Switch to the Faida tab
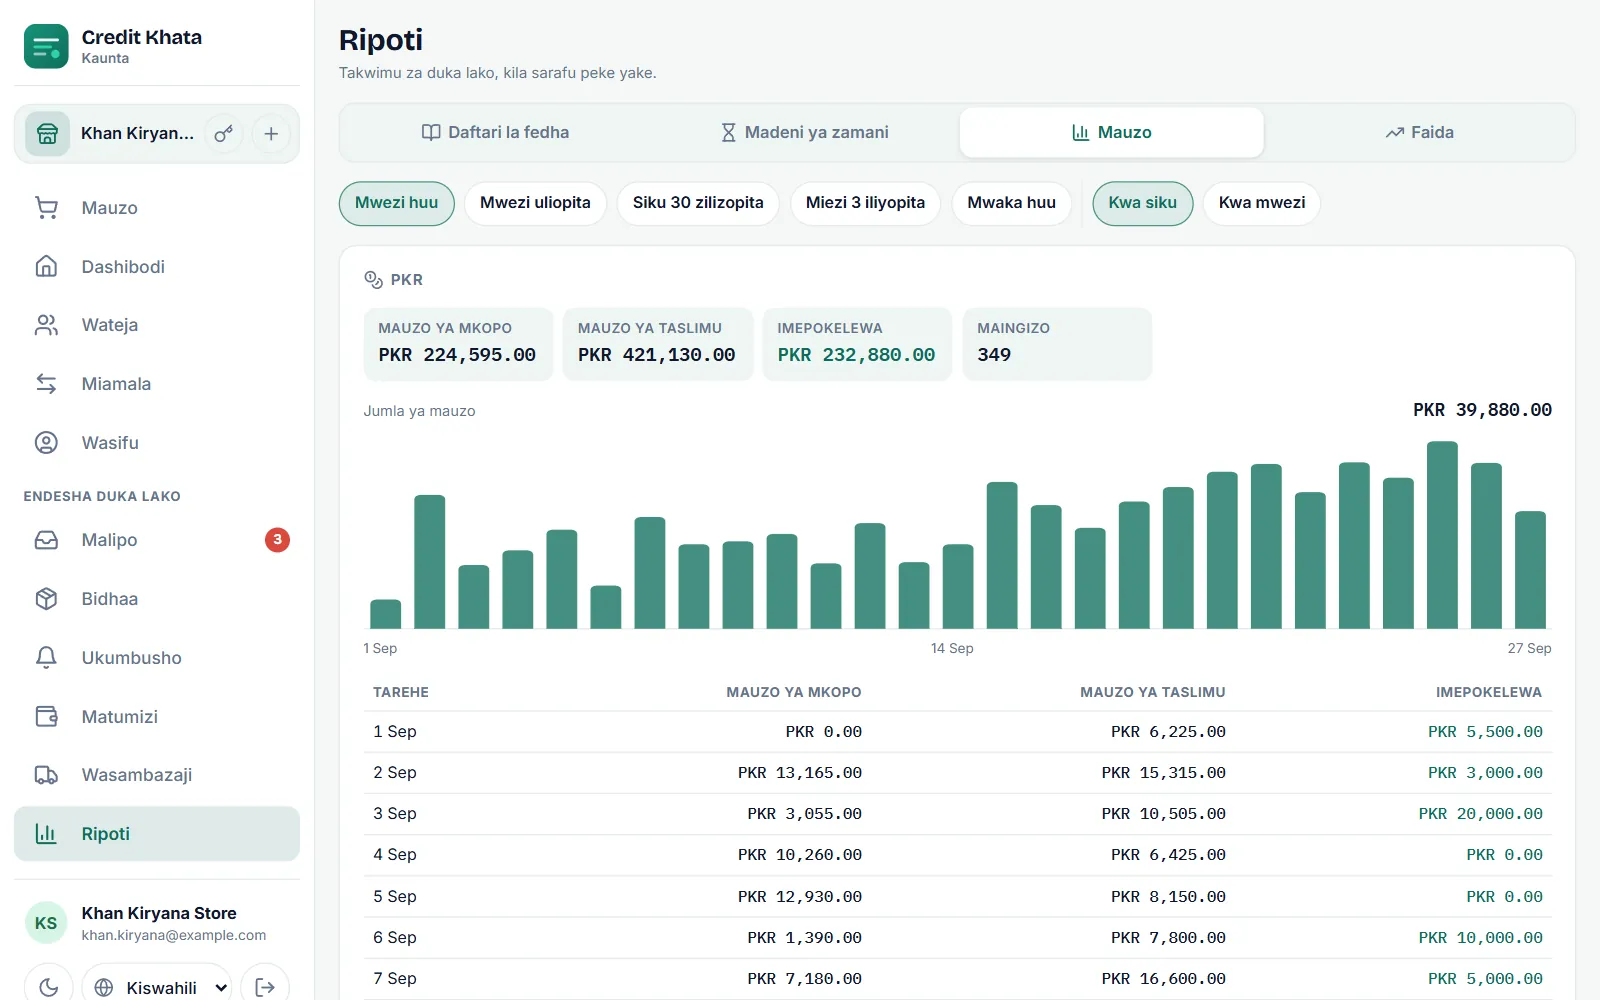 1419,132
